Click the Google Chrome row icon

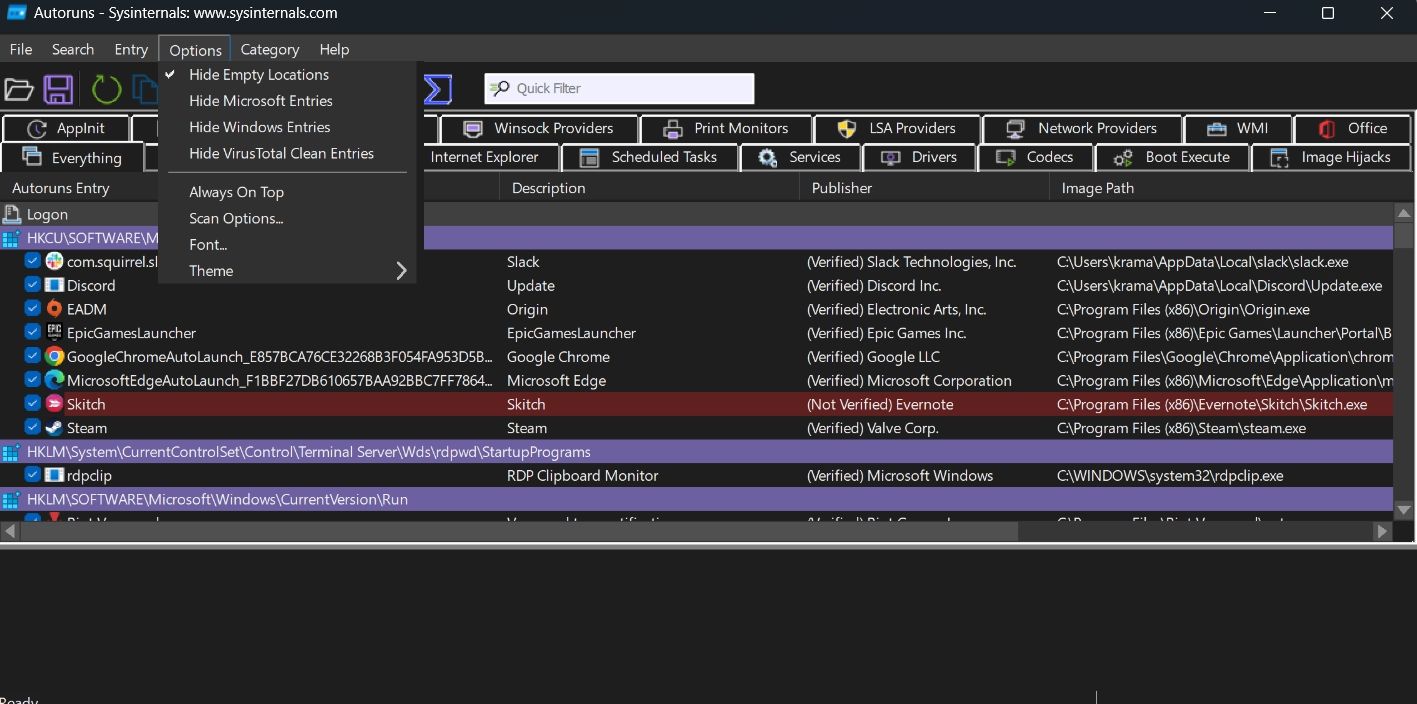point(54,357)
